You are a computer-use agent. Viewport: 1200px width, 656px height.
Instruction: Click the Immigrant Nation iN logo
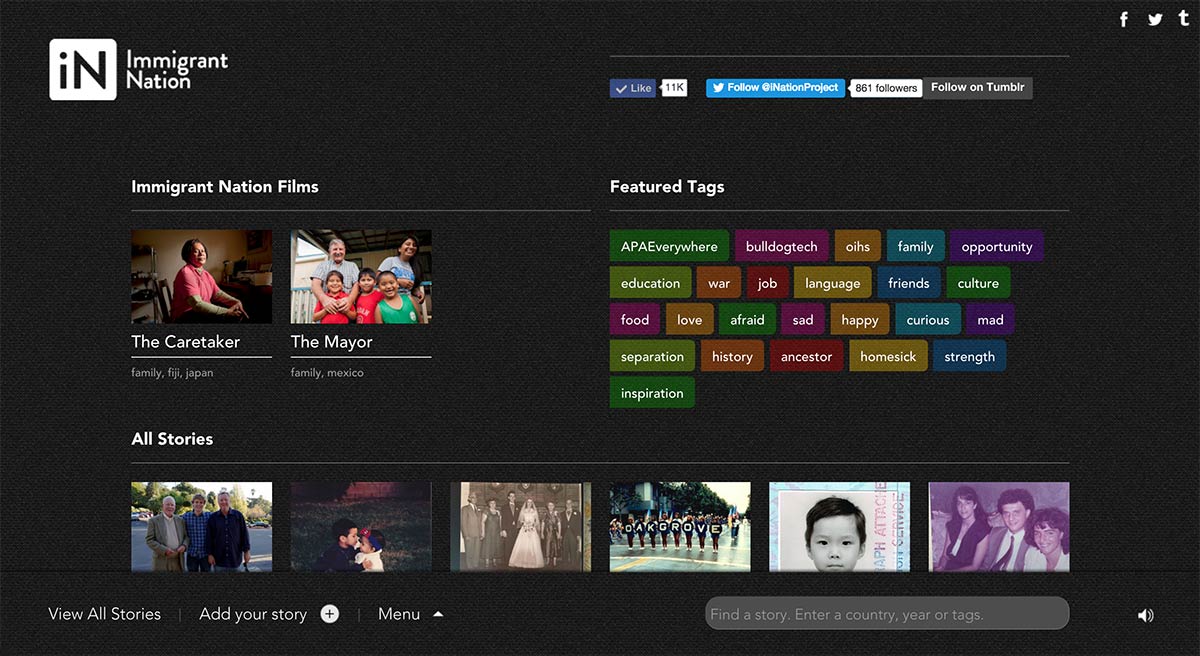pyautogui.click(x=83, y=70)
